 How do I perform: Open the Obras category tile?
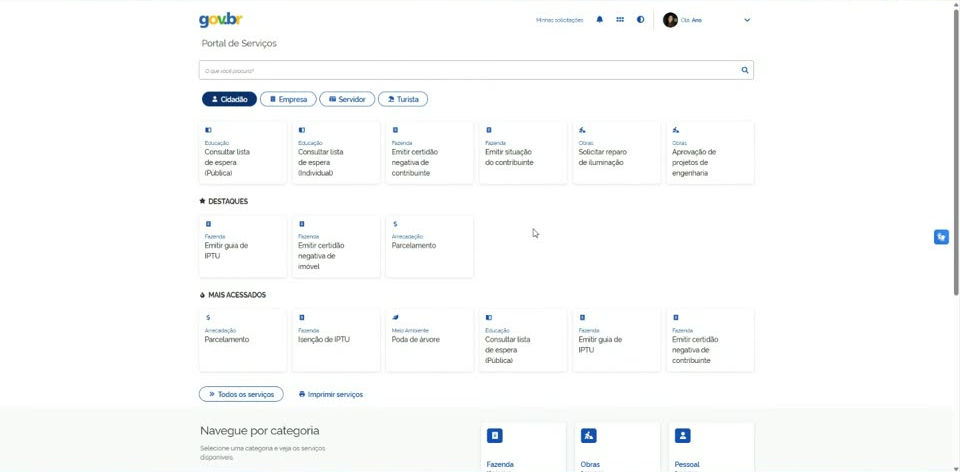(617, 448)
